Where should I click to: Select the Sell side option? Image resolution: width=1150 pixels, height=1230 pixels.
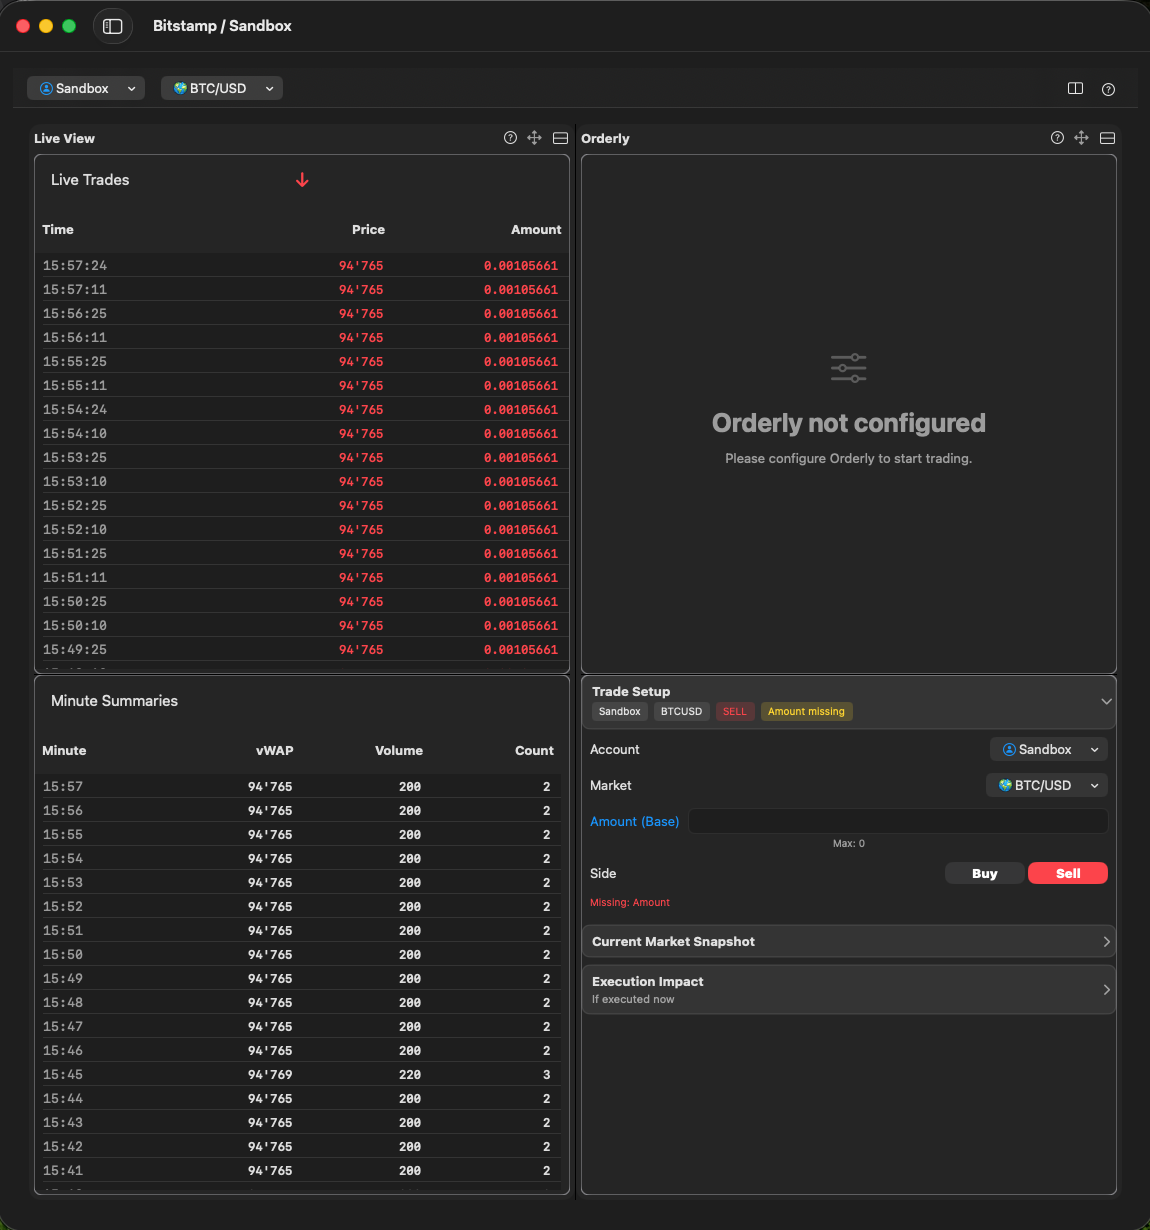coord(1068,873)
